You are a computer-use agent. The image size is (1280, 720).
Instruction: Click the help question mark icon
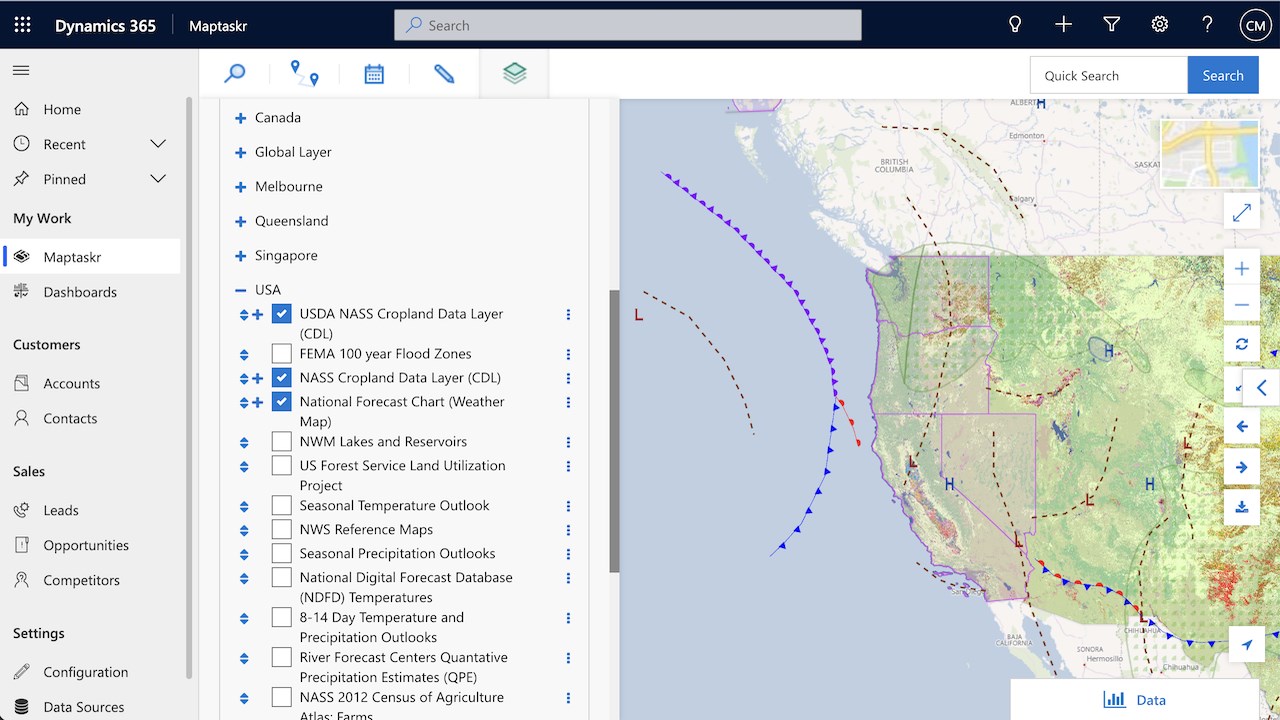click(x=1207, y=25)
